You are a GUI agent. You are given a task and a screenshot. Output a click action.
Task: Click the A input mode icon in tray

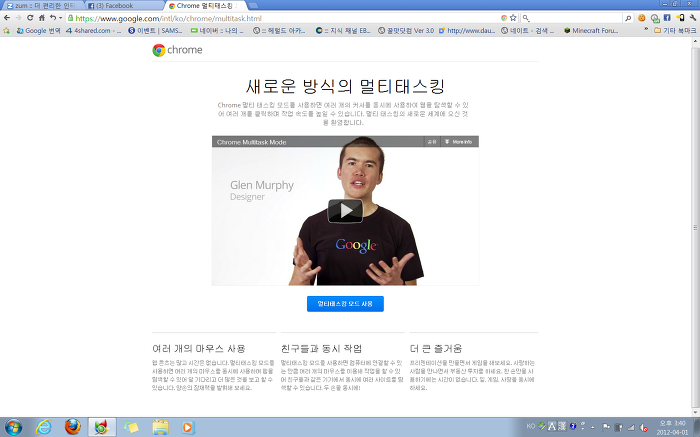pyautogui.click(x=552, y=426)
